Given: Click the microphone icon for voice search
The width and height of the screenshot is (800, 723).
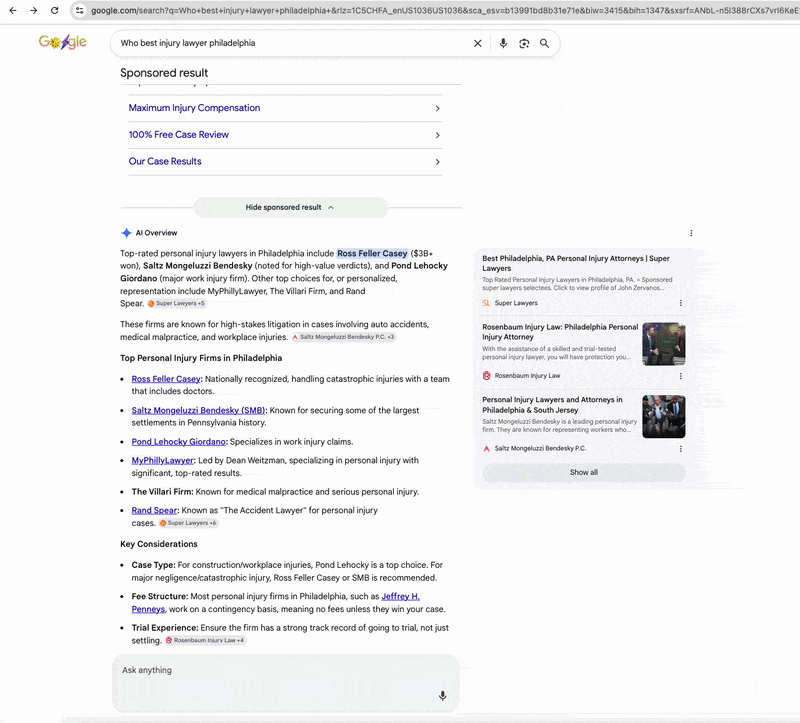Looking at the screenshot, I should click(x=503, y=43).
